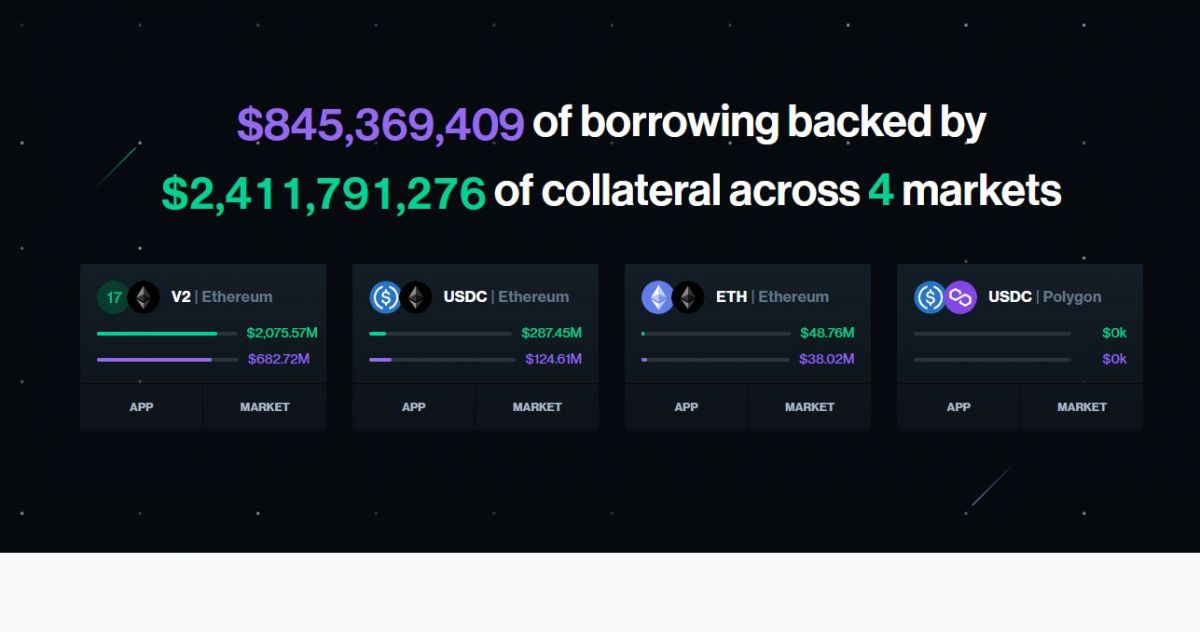
Task: Select the USDC coin icon on USDC Ethereum card
Action: pos(386,297)
